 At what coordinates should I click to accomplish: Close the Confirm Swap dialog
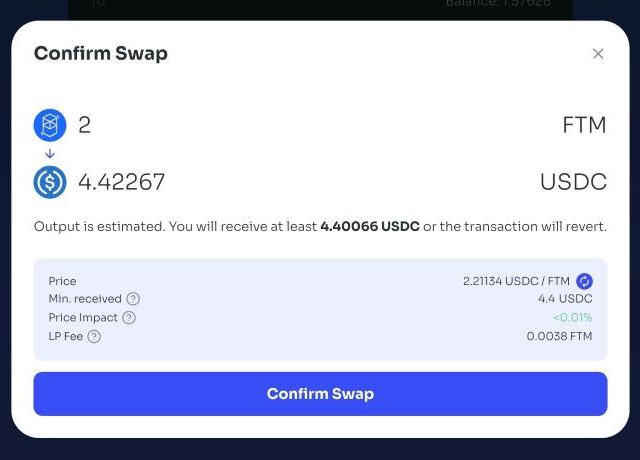[x=598, y=53]
